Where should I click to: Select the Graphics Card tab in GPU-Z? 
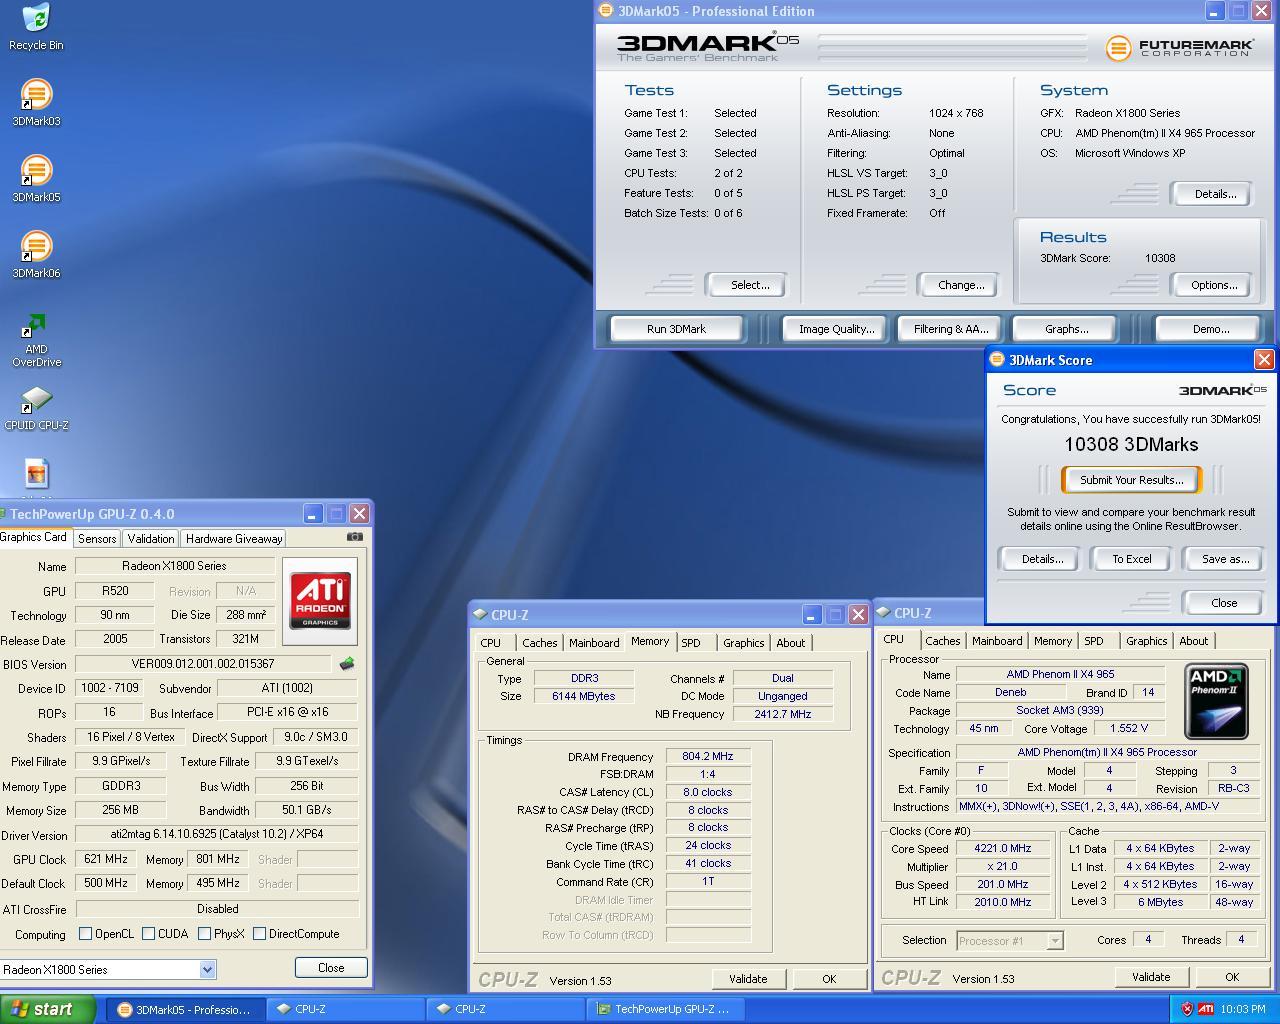click(x=34, y=538)
